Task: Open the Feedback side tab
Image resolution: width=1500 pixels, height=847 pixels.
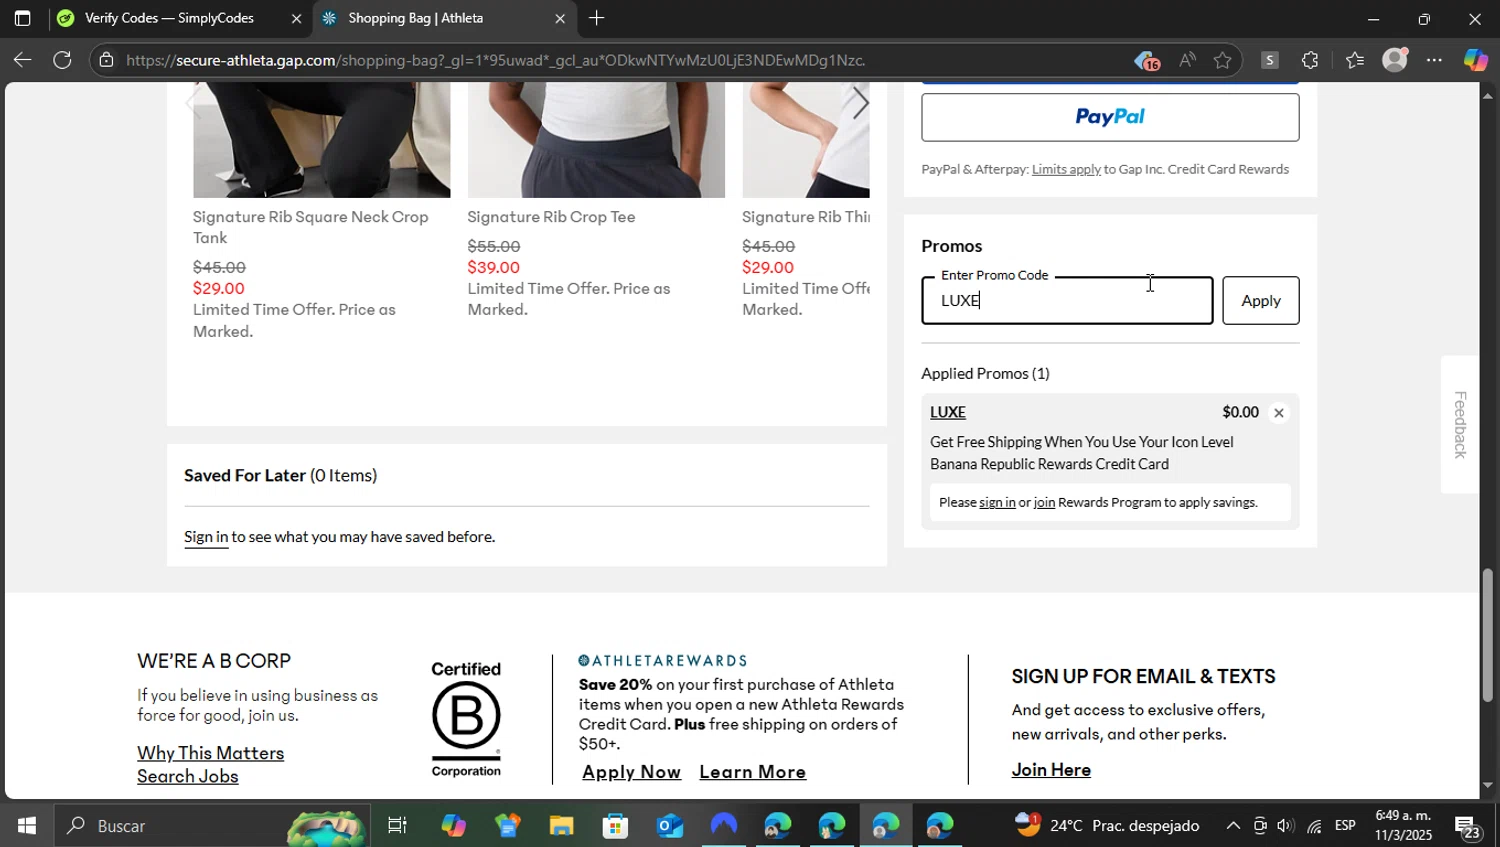Action: (x=1460, y=424)
